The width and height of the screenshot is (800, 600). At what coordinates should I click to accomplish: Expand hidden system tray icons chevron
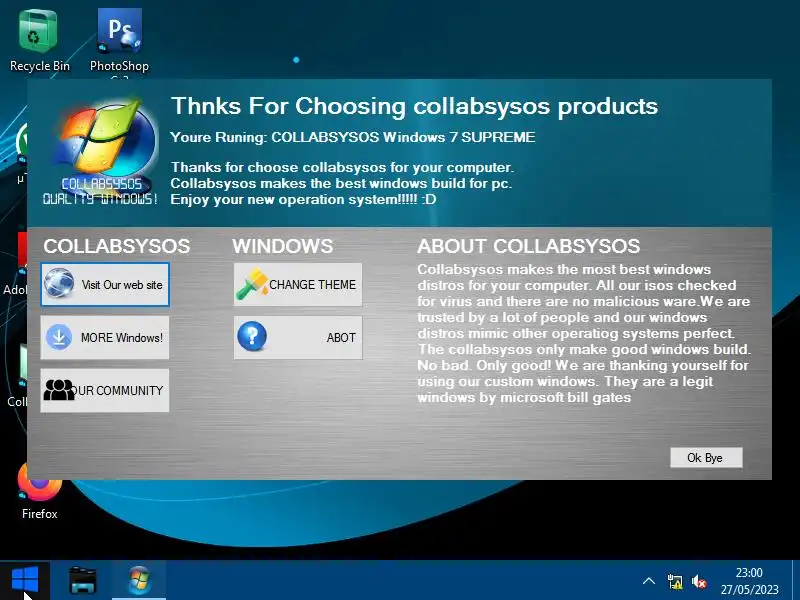coord(649,581)
